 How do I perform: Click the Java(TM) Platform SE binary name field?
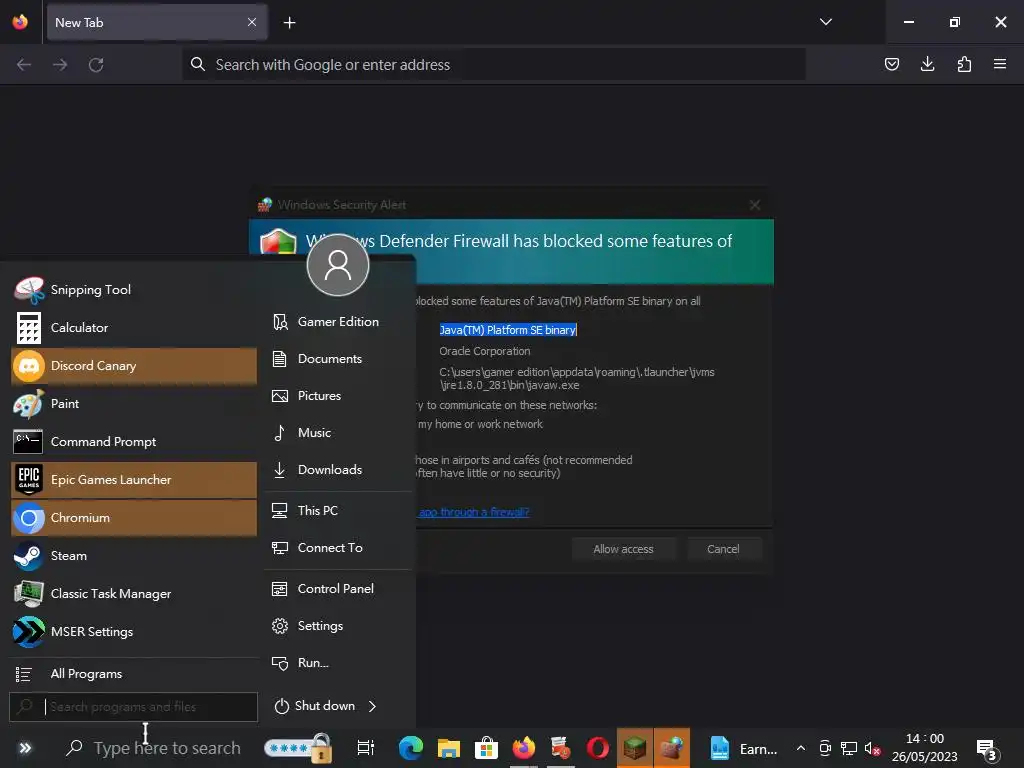click(507, 330)
